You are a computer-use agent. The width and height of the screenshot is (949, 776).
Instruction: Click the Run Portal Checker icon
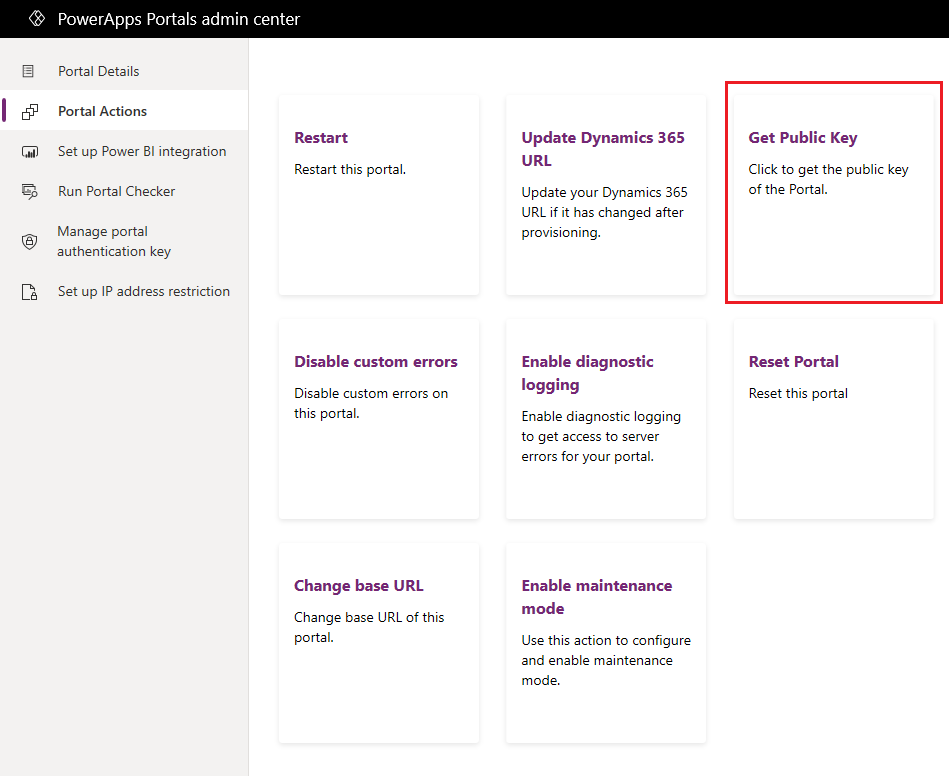30,191
